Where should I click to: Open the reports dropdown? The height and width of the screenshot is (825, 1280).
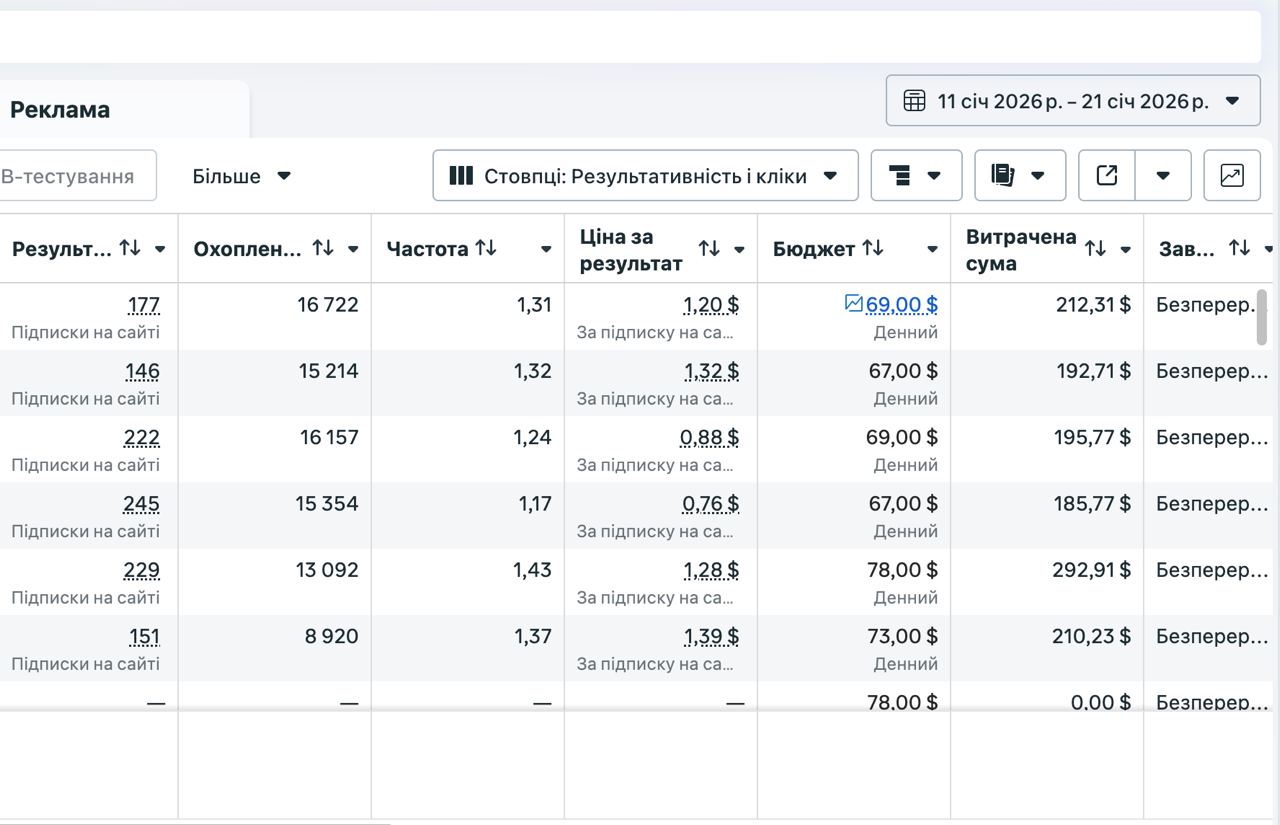pos(1020,176)
